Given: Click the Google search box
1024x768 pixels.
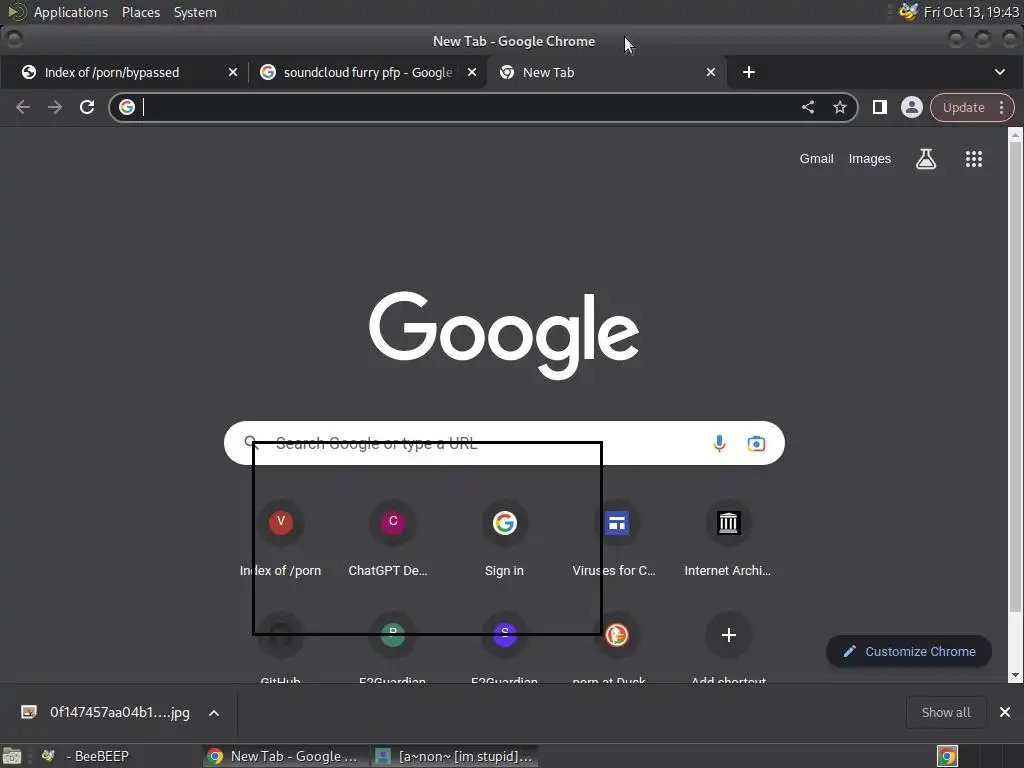Looking at the screenshot, I should coord(504,443).
